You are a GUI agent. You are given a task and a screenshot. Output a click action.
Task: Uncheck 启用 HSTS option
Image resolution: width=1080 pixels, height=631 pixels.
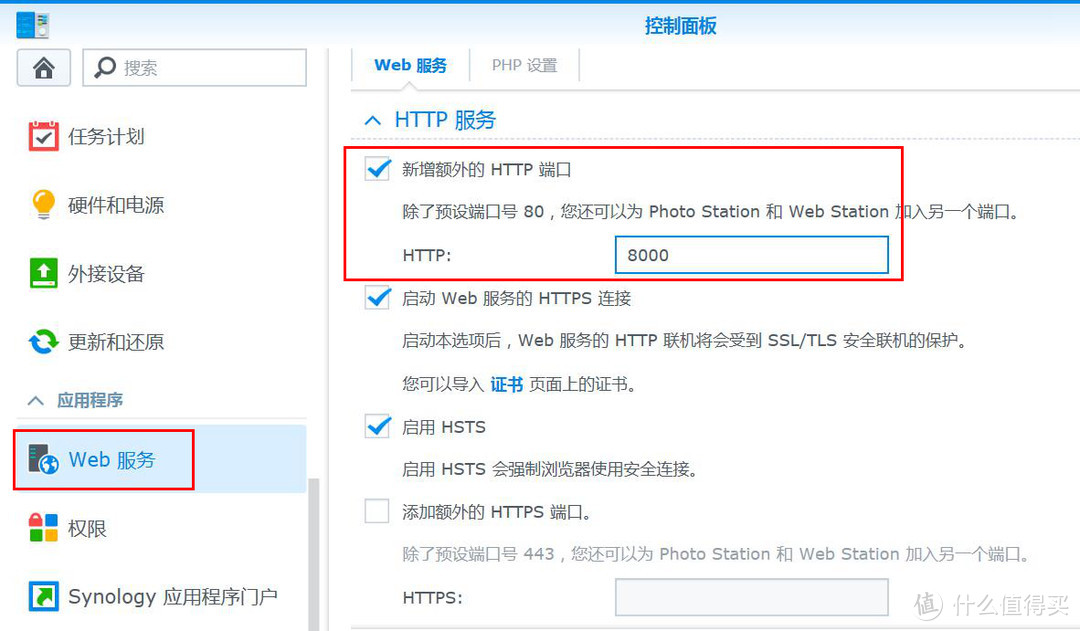pyautogui.click(x=377, y=426)
